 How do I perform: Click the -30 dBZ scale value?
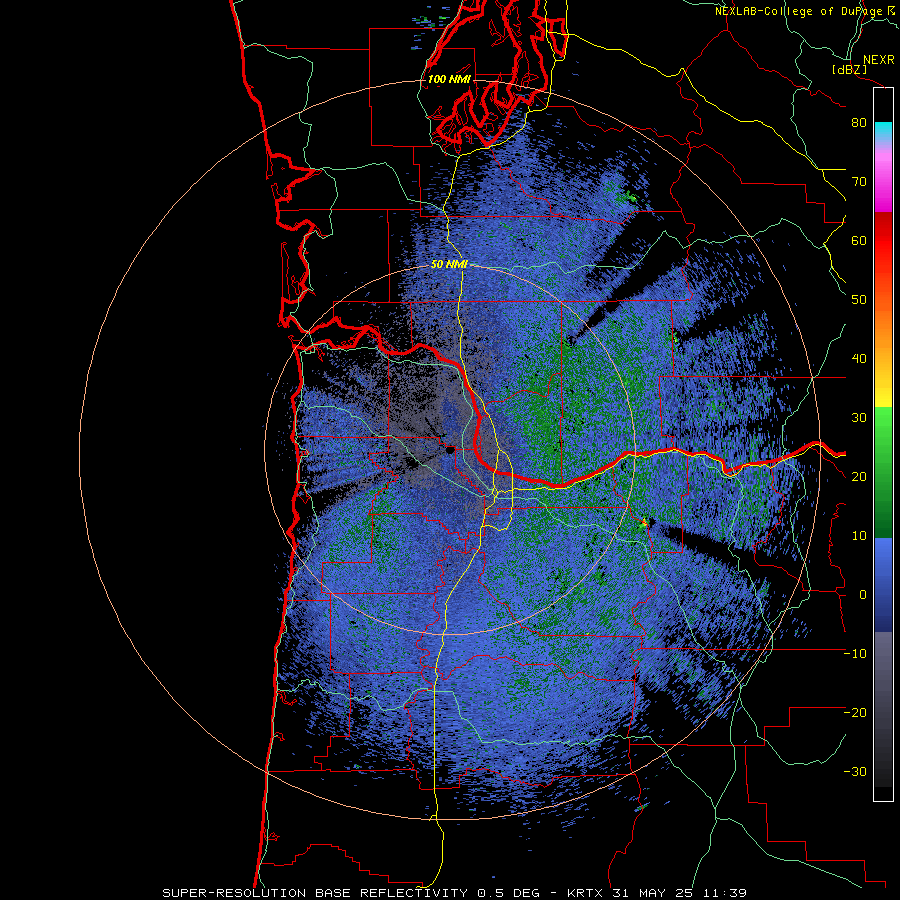[855, 771]
